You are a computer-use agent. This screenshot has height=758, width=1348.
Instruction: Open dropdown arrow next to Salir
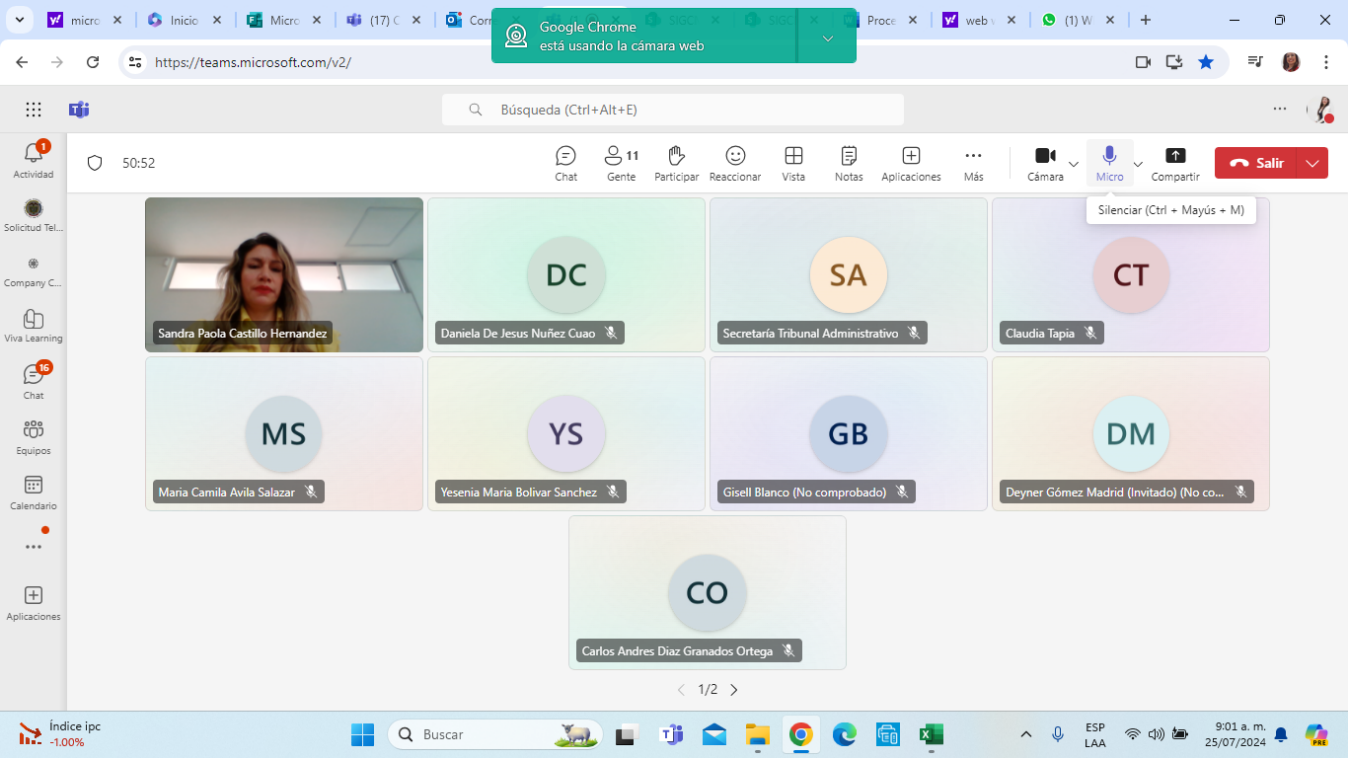pos(1312,163)
